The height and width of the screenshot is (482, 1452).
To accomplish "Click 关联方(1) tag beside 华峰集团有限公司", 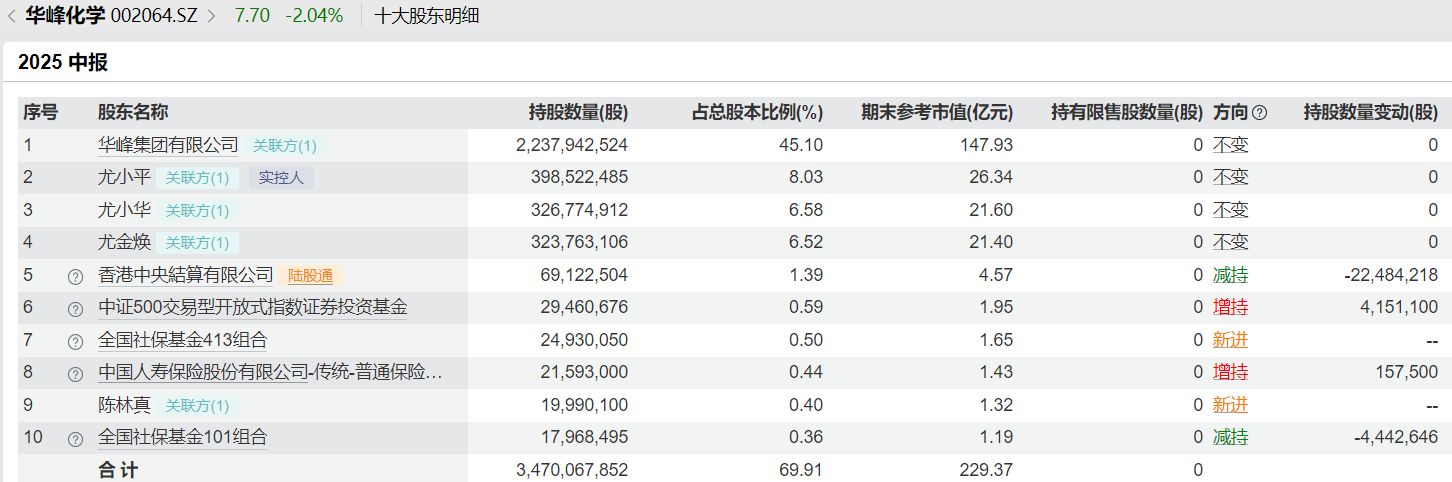I will (x=284, y=146).
